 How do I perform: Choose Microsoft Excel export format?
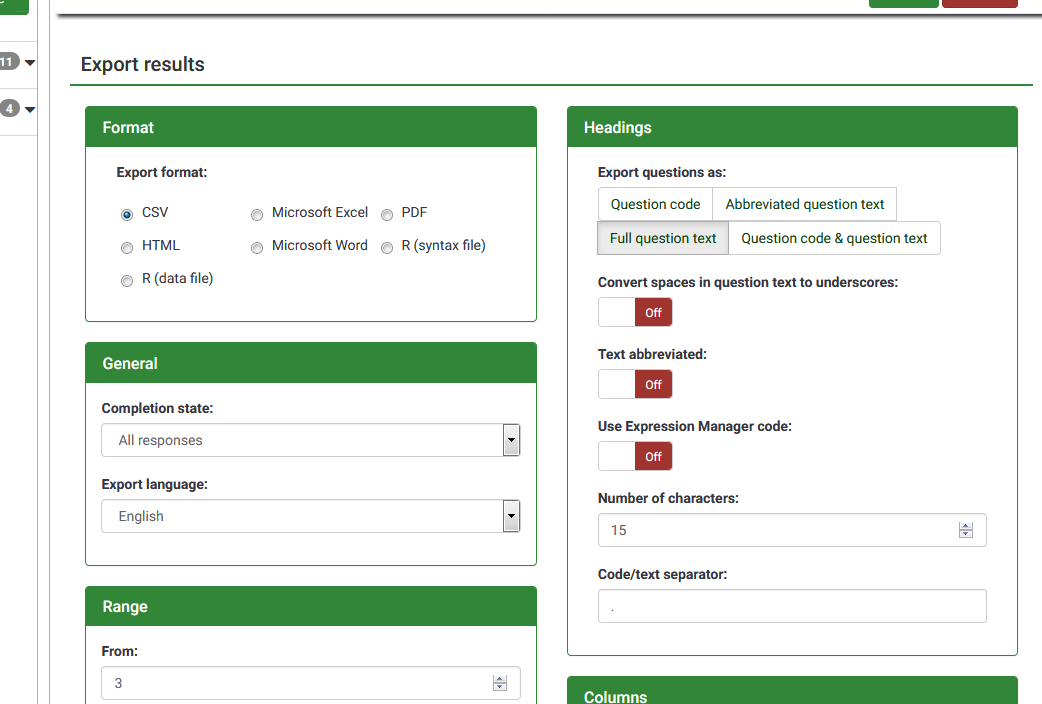tap(257, 214)
